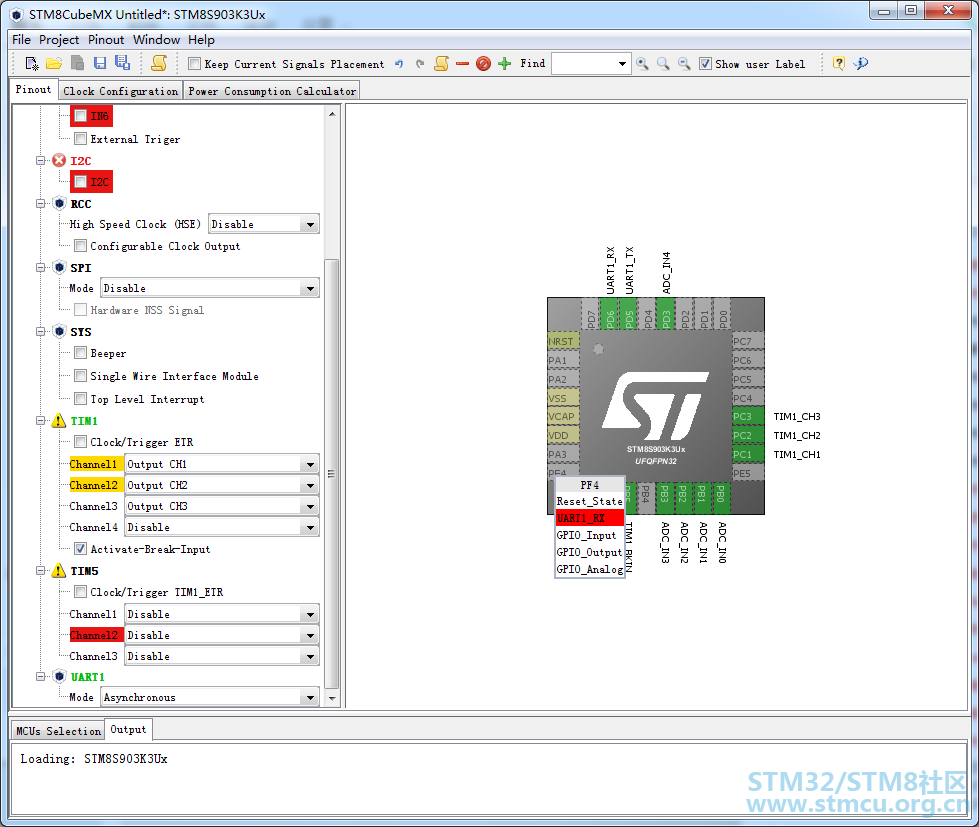The width and height of the screenshot is (979, 827).
Task: Check Single Wire Interface Module
Action: [x=81, y=376]
